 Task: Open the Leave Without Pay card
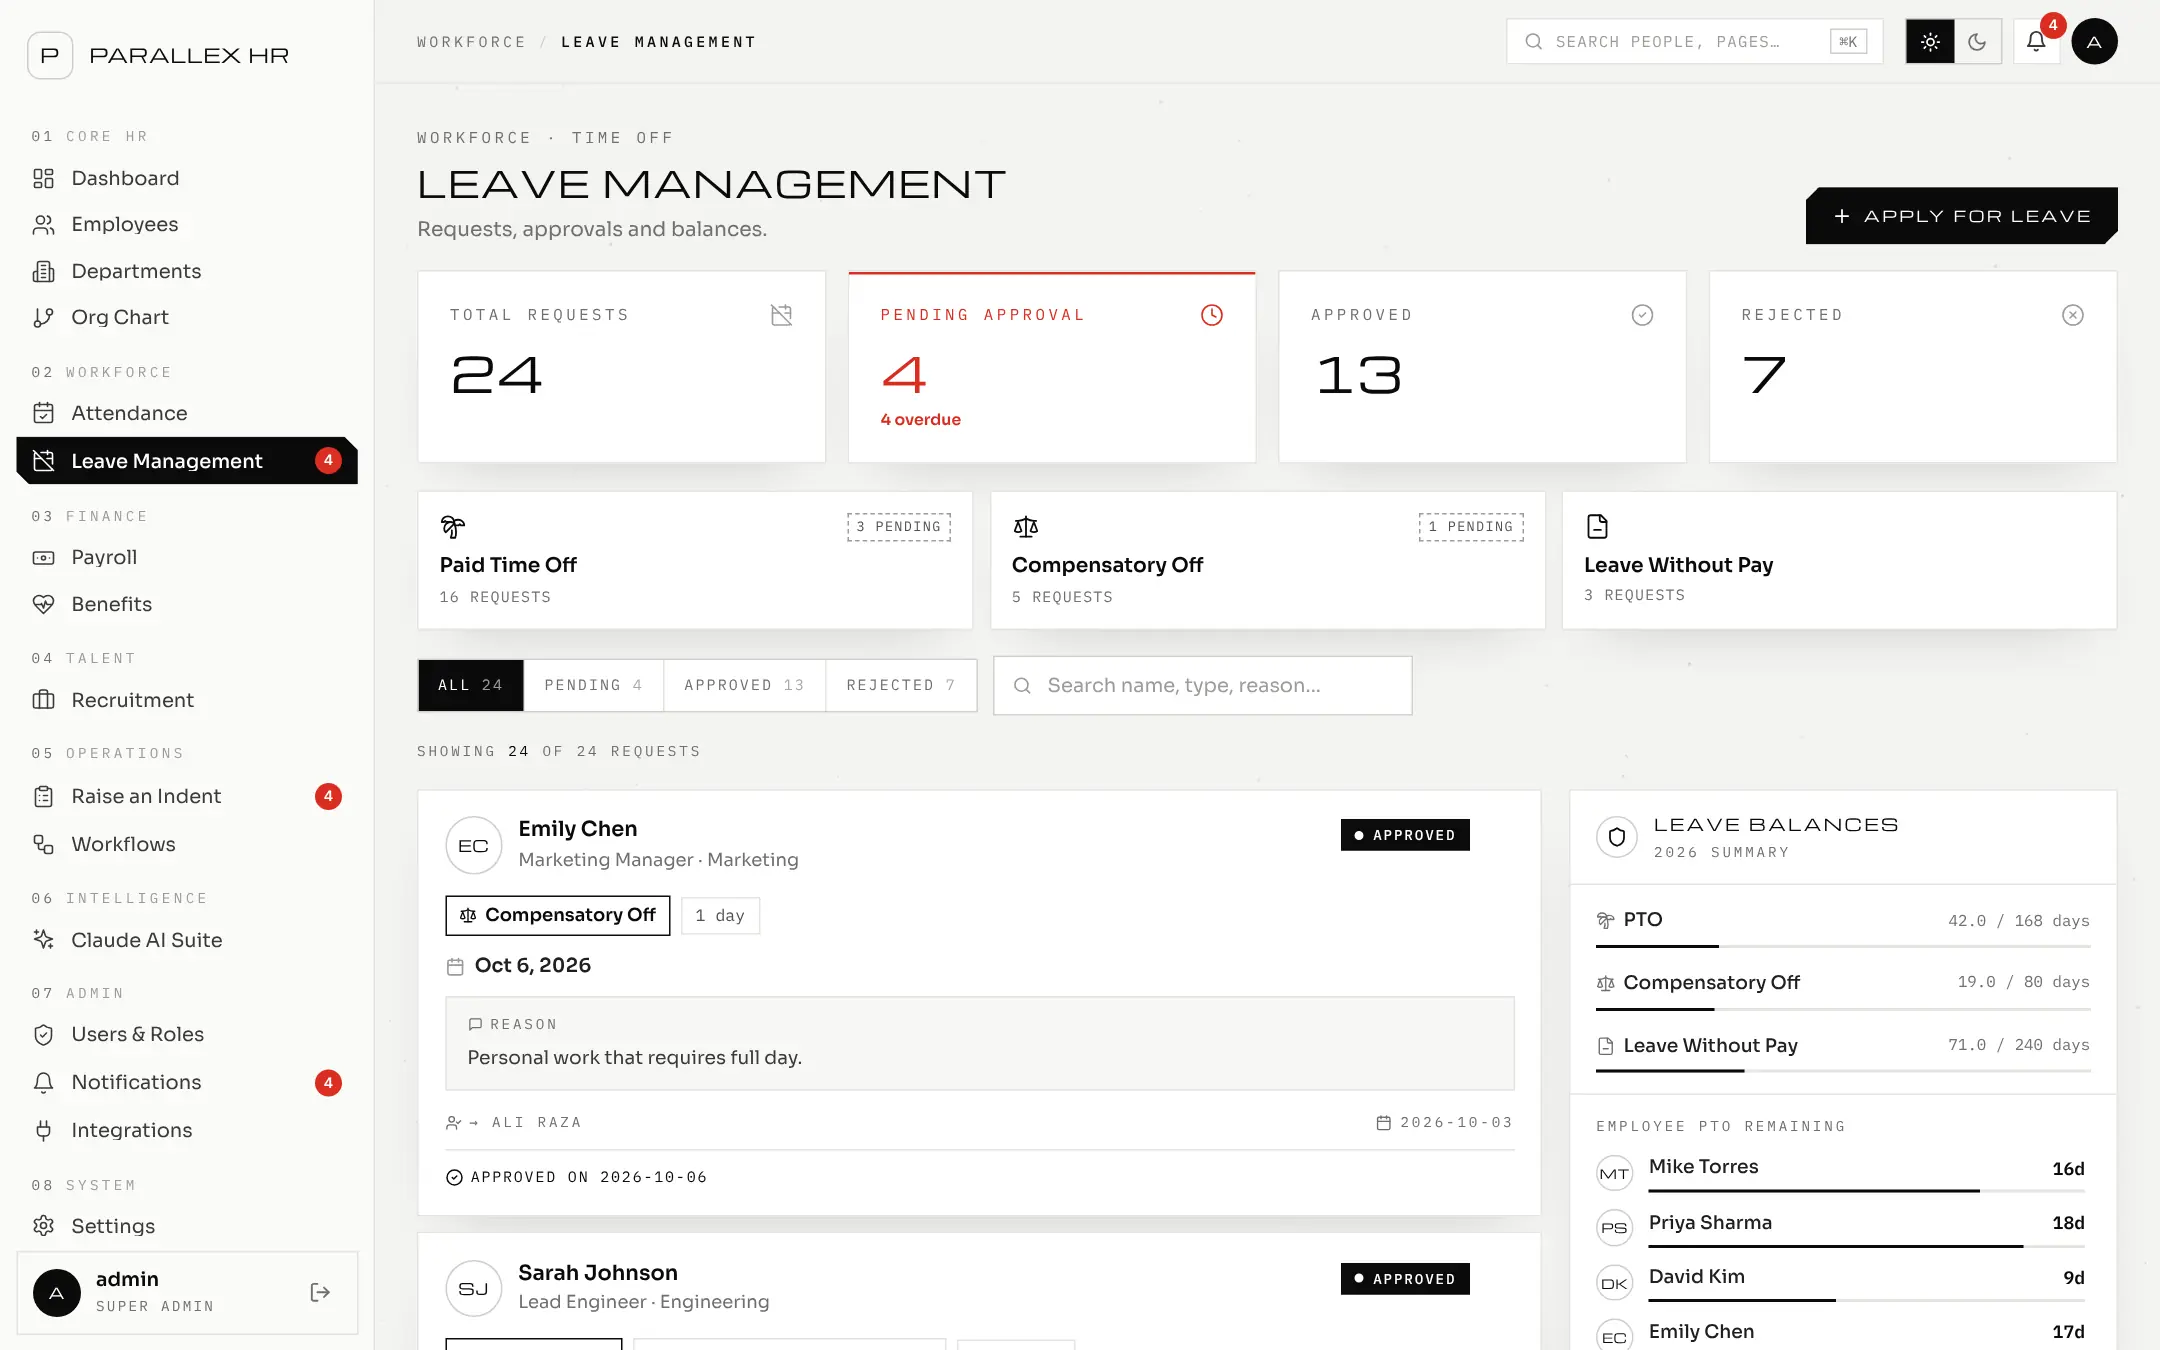click(x=1839, y=560)
